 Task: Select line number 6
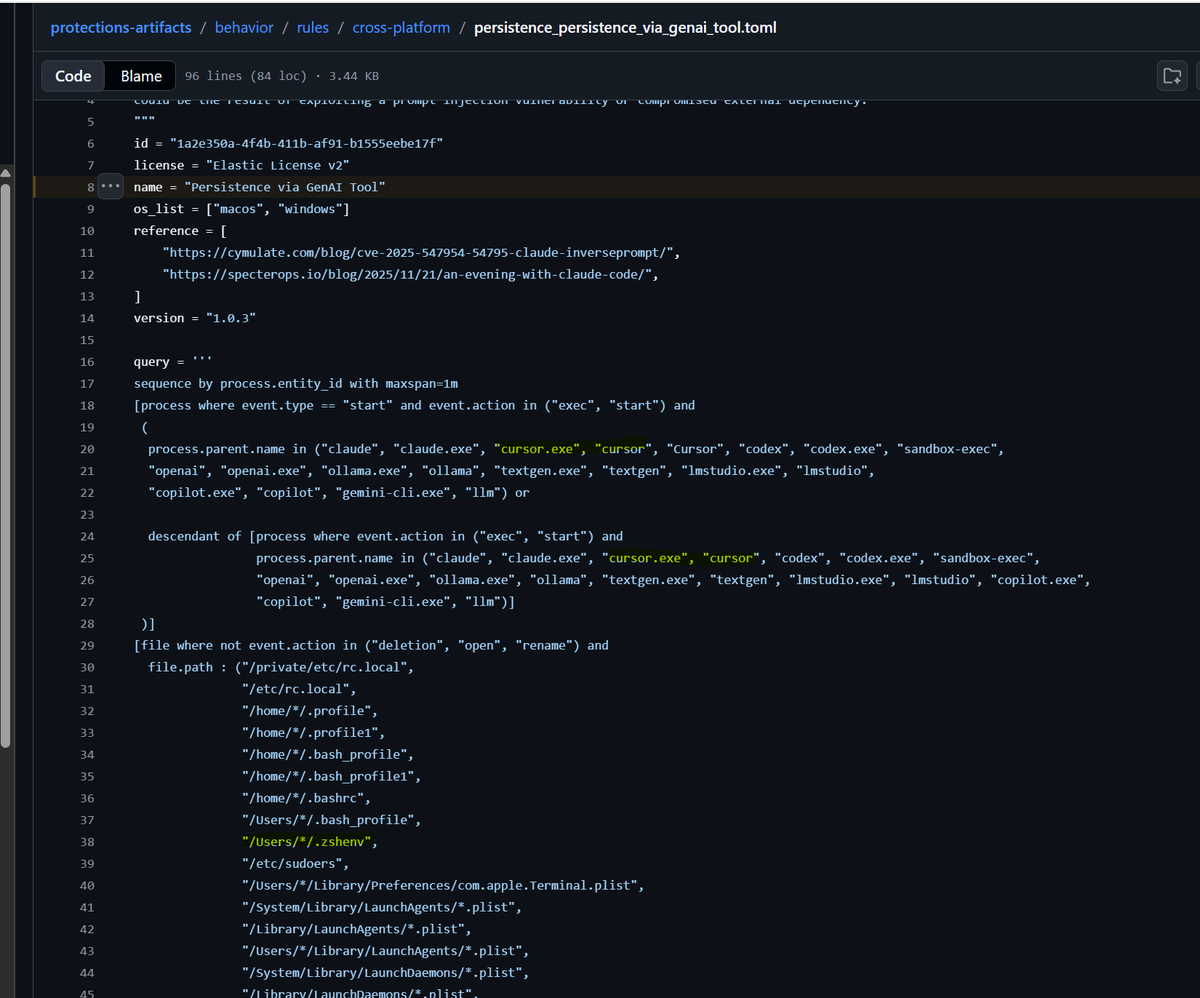point(90,143)
